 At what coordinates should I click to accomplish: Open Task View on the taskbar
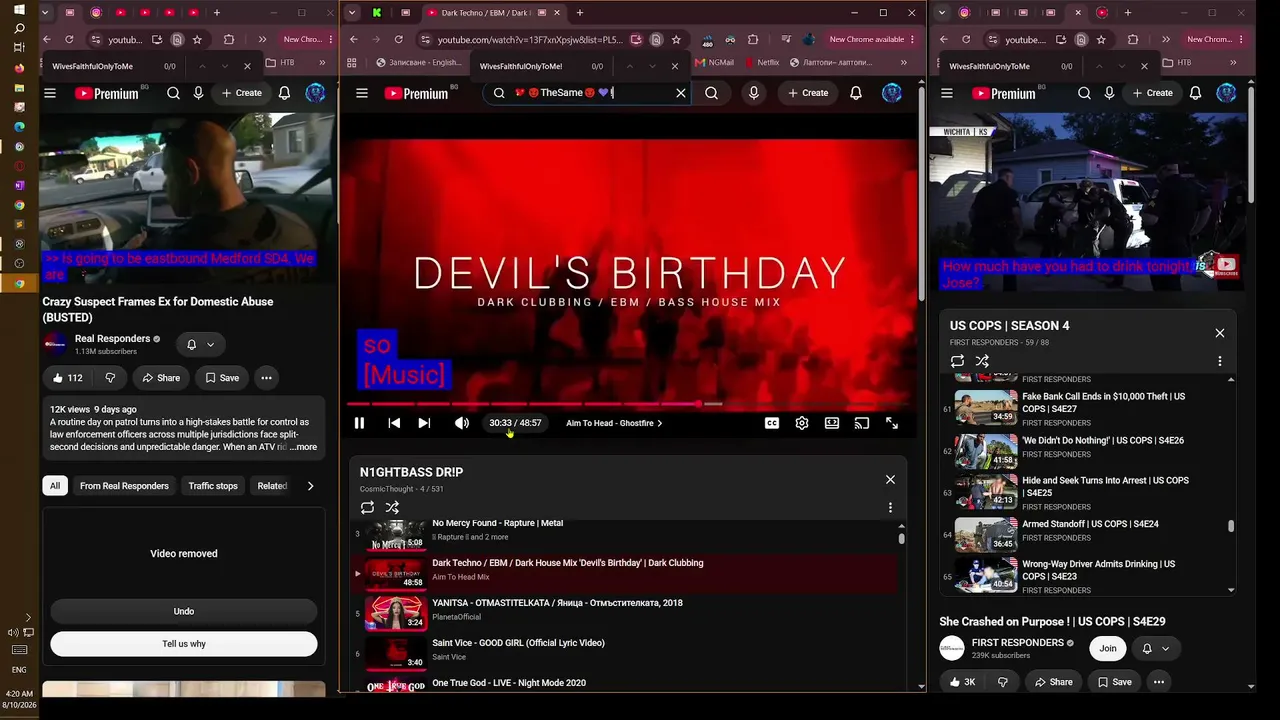tap(19, 48)
